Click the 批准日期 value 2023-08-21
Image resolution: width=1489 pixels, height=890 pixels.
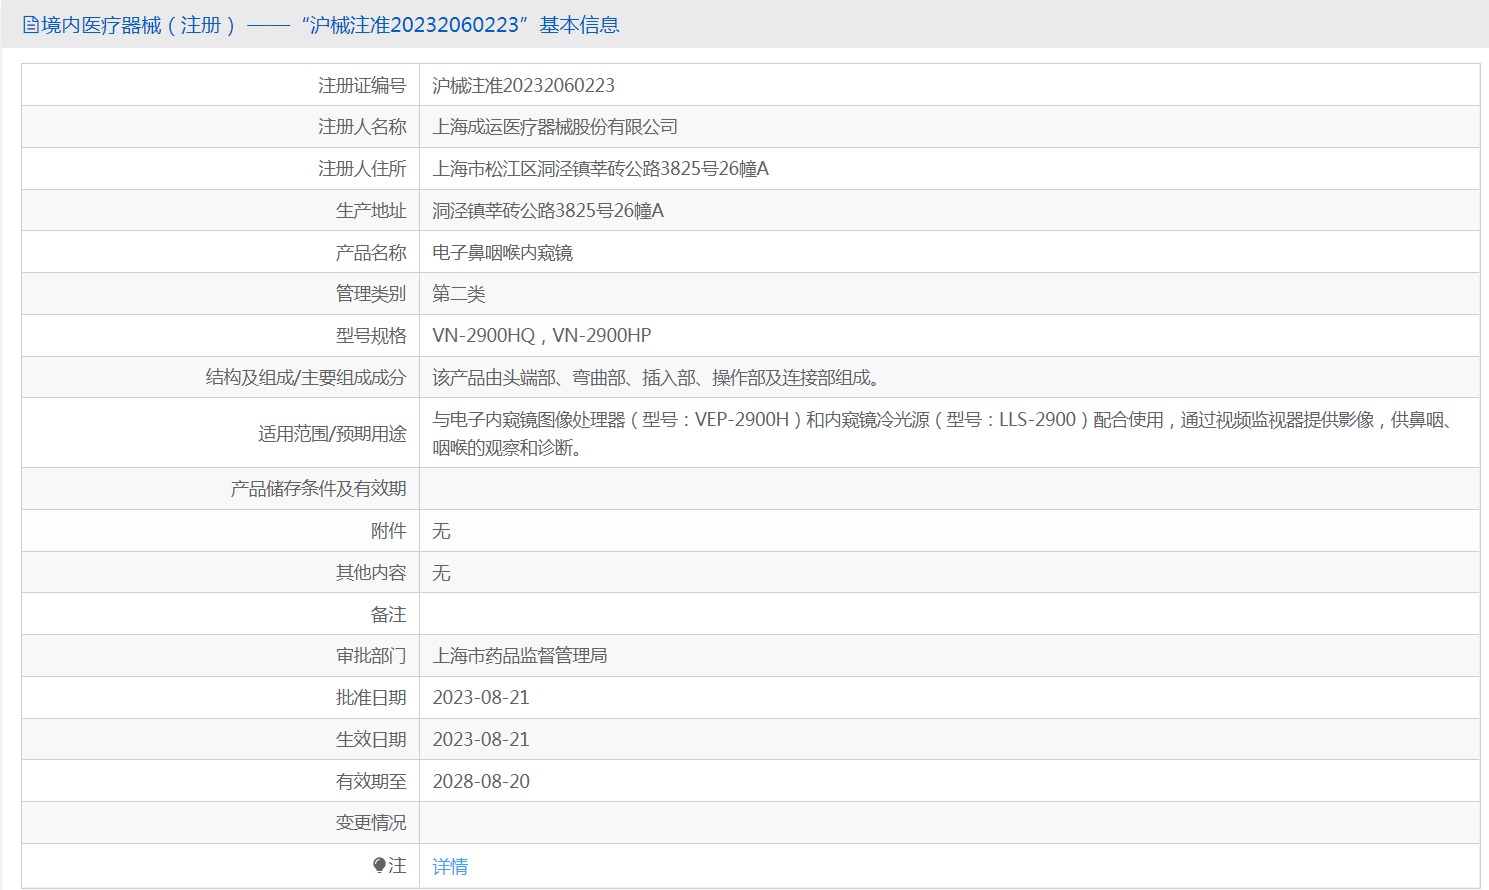[481, 698]
